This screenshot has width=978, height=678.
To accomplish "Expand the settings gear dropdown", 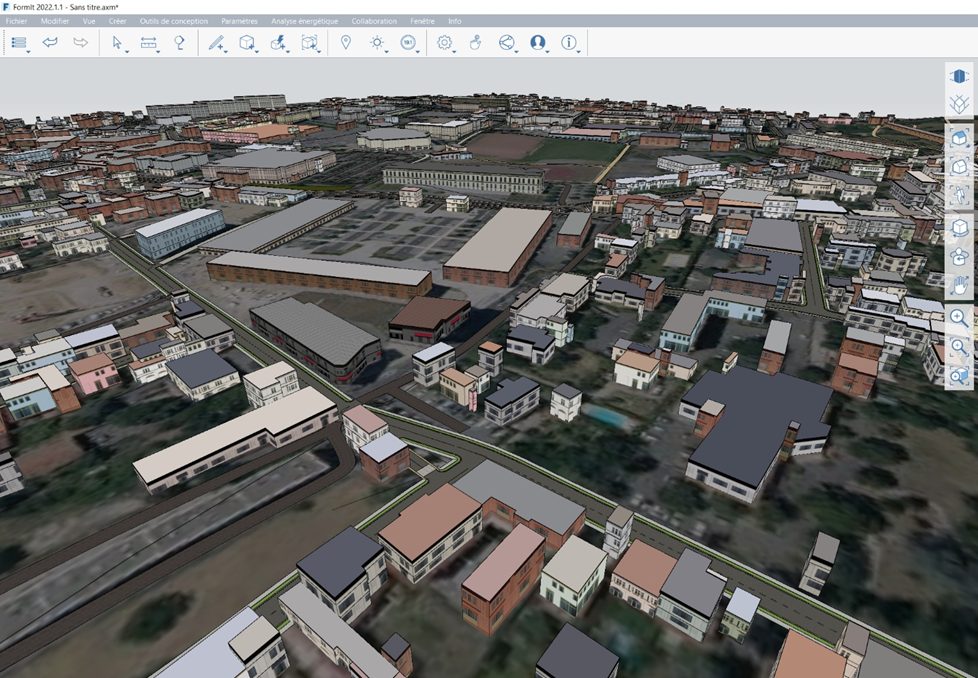I will coord(453,51).
